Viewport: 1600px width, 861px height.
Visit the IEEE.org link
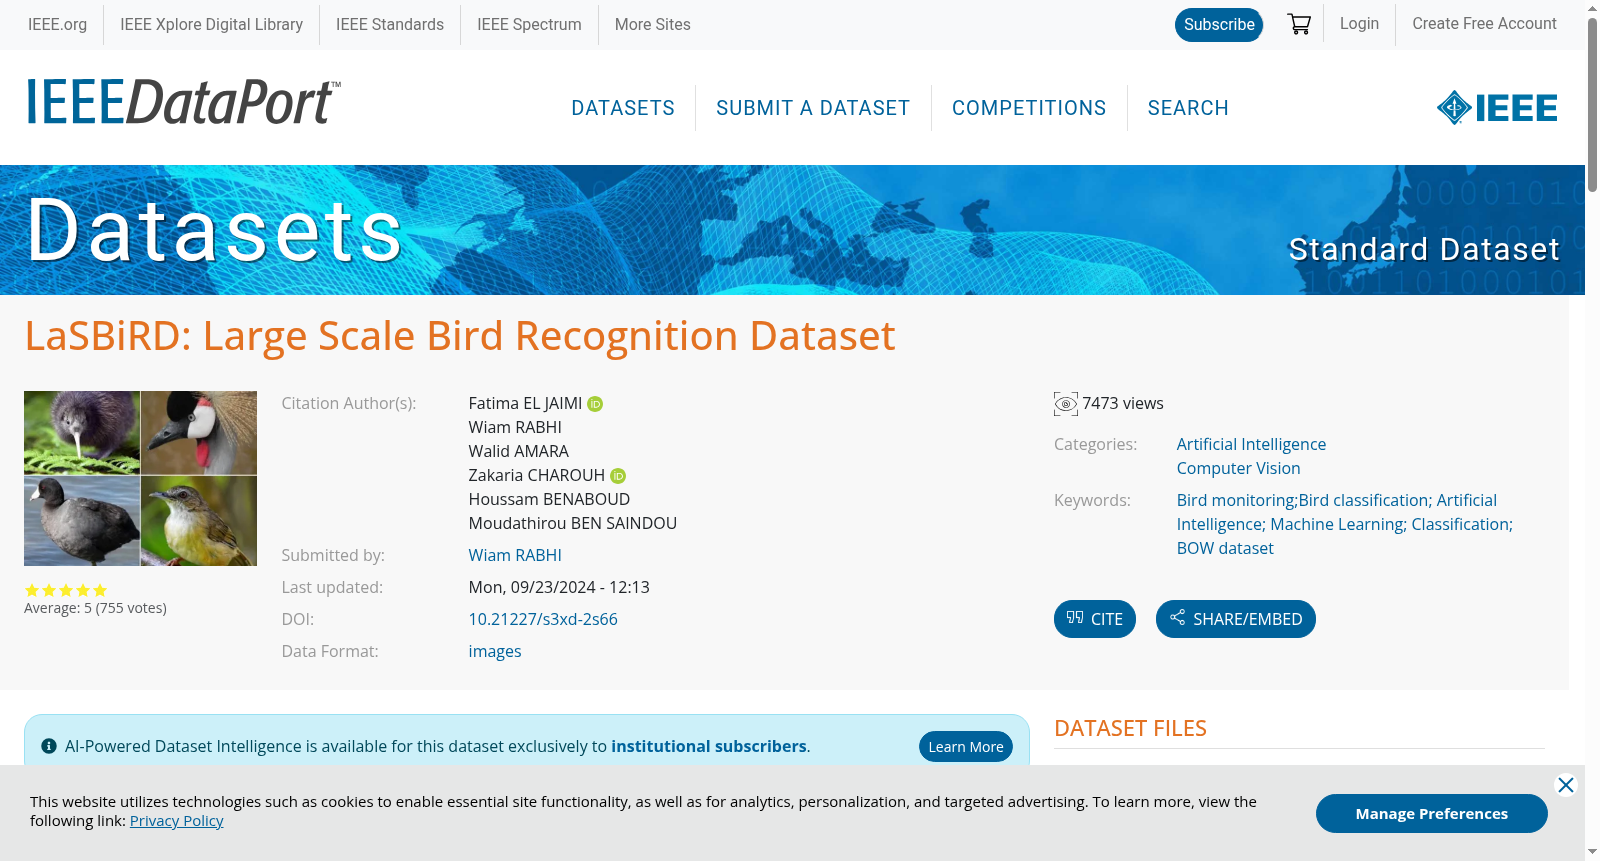57,24
